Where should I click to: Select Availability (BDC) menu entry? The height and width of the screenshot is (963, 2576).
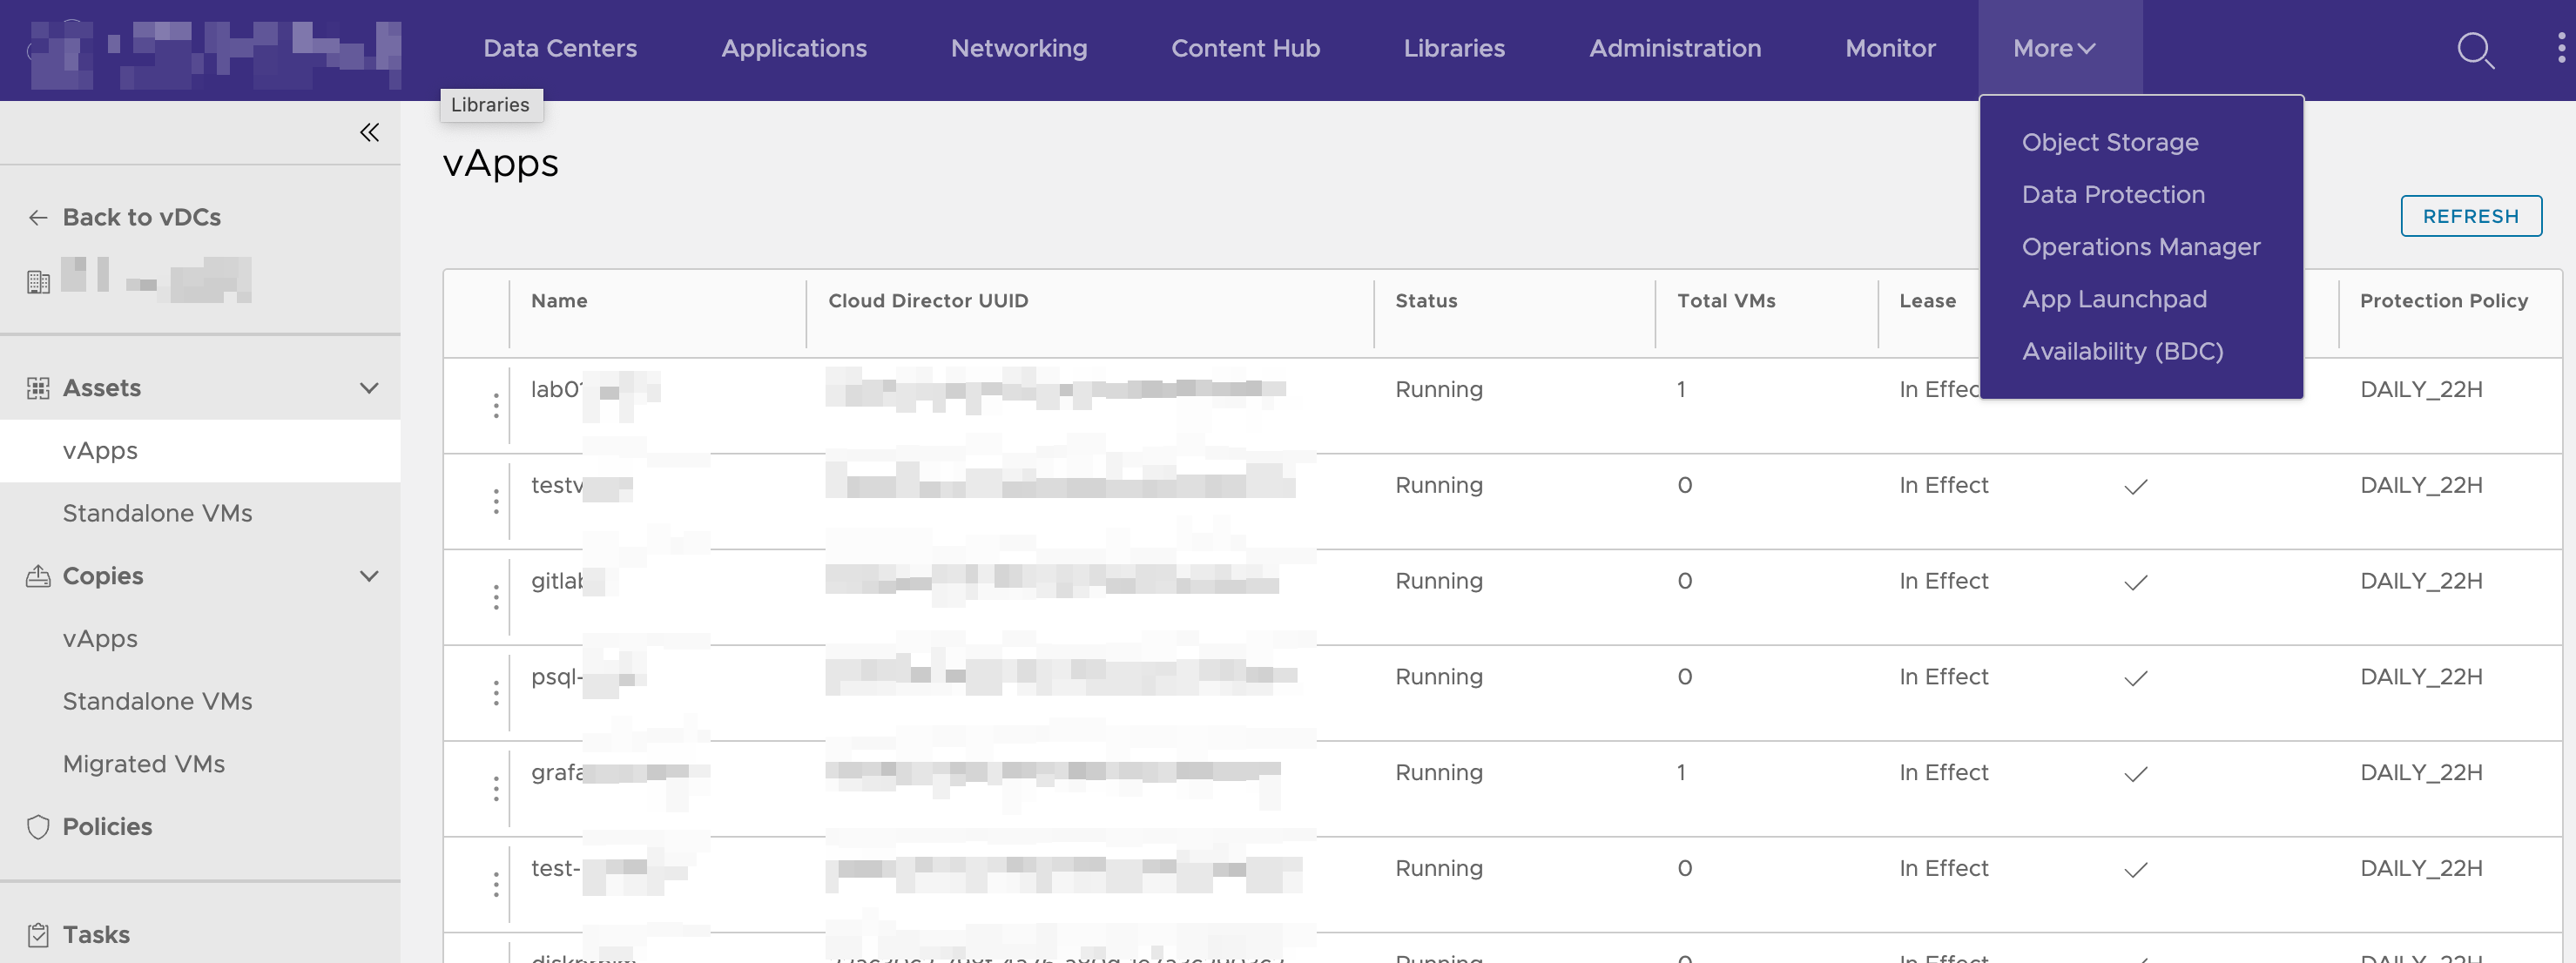coord(2122,351)
